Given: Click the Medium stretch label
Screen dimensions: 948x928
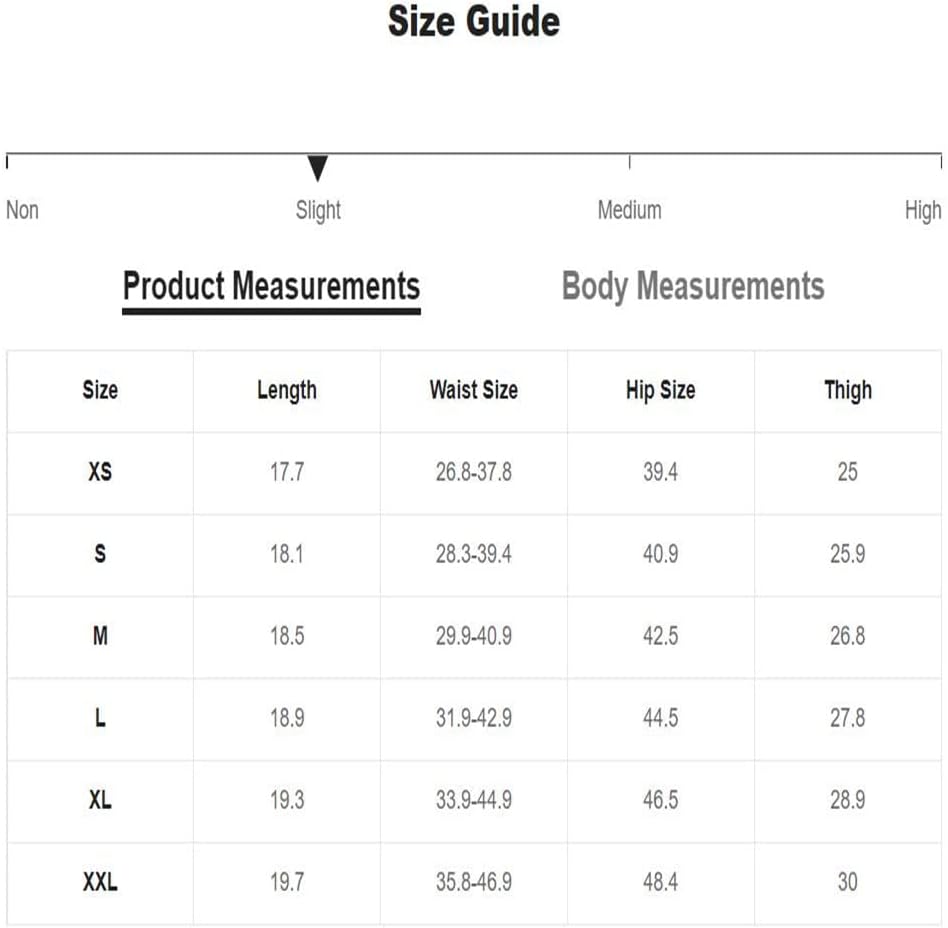Looking at the screenshot, I should (629, 210).
